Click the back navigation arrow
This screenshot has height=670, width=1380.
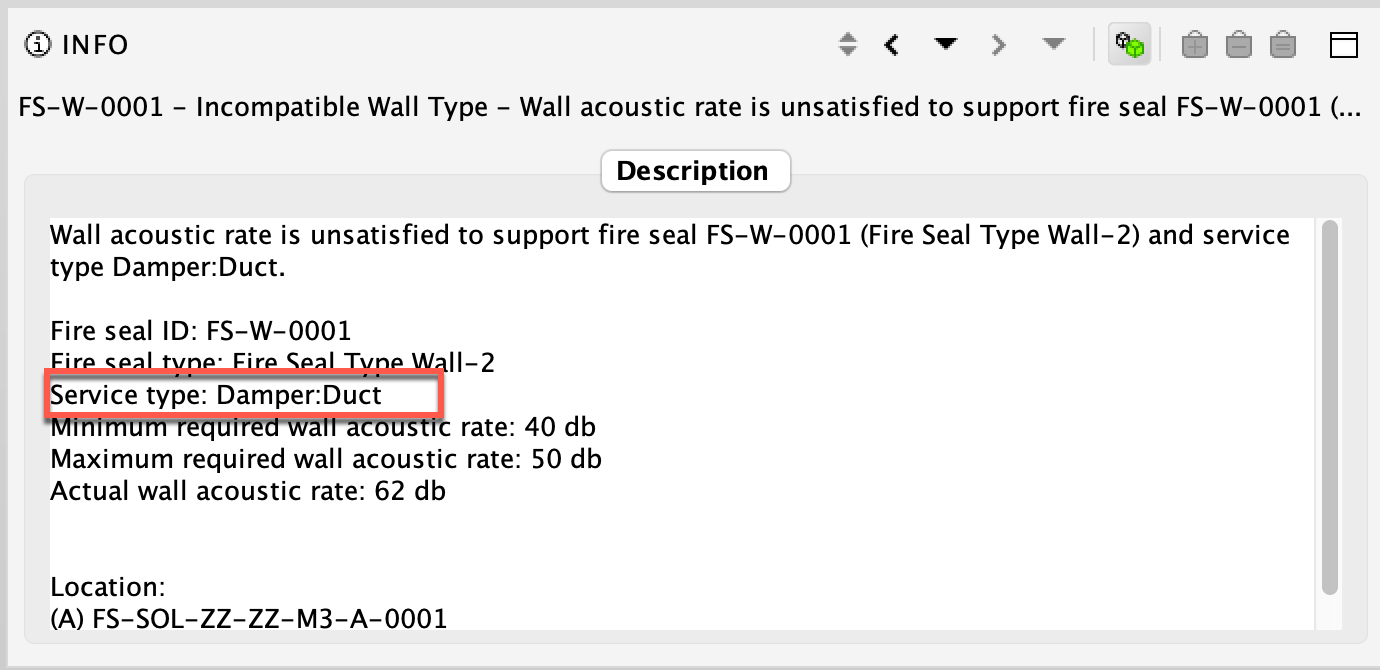(891, 44)
